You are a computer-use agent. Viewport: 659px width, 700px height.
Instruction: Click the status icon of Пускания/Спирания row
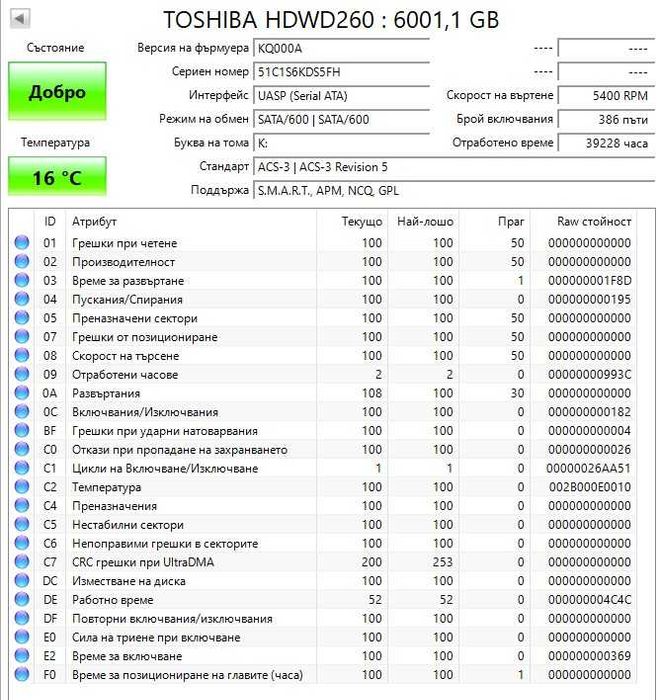[21, 299]
